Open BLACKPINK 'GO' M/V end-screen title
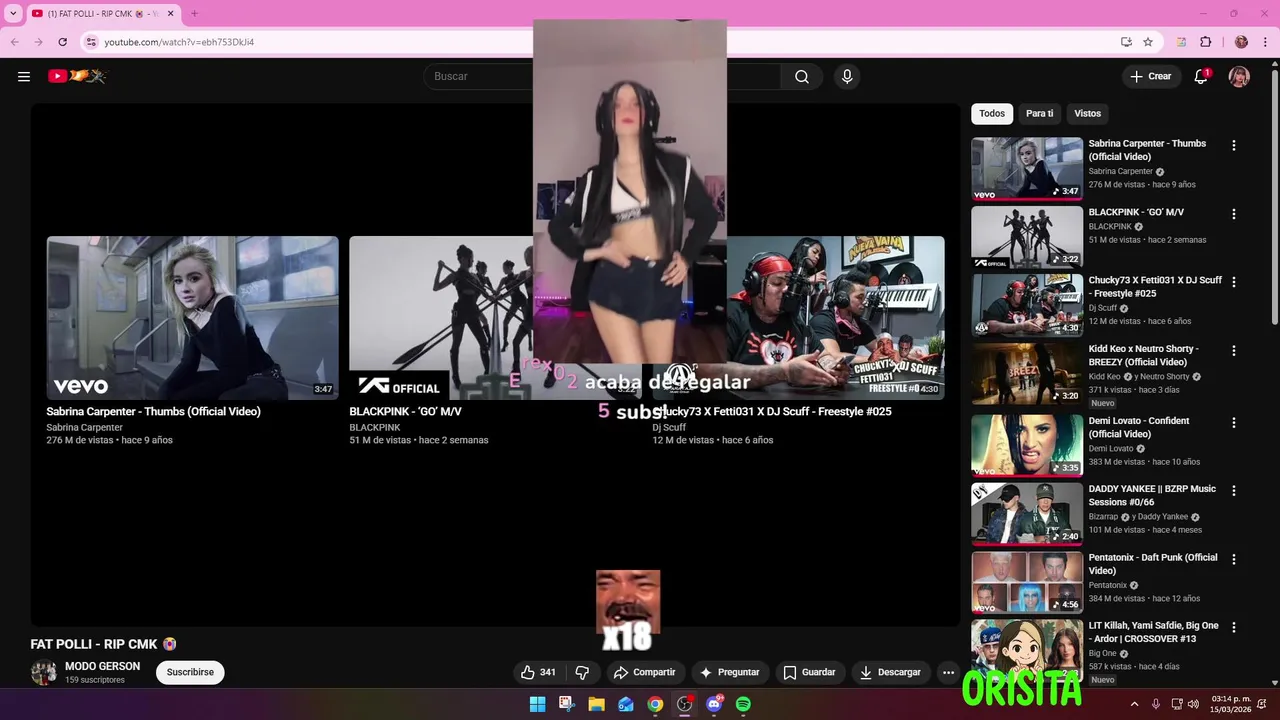 [x=405, y=411]
